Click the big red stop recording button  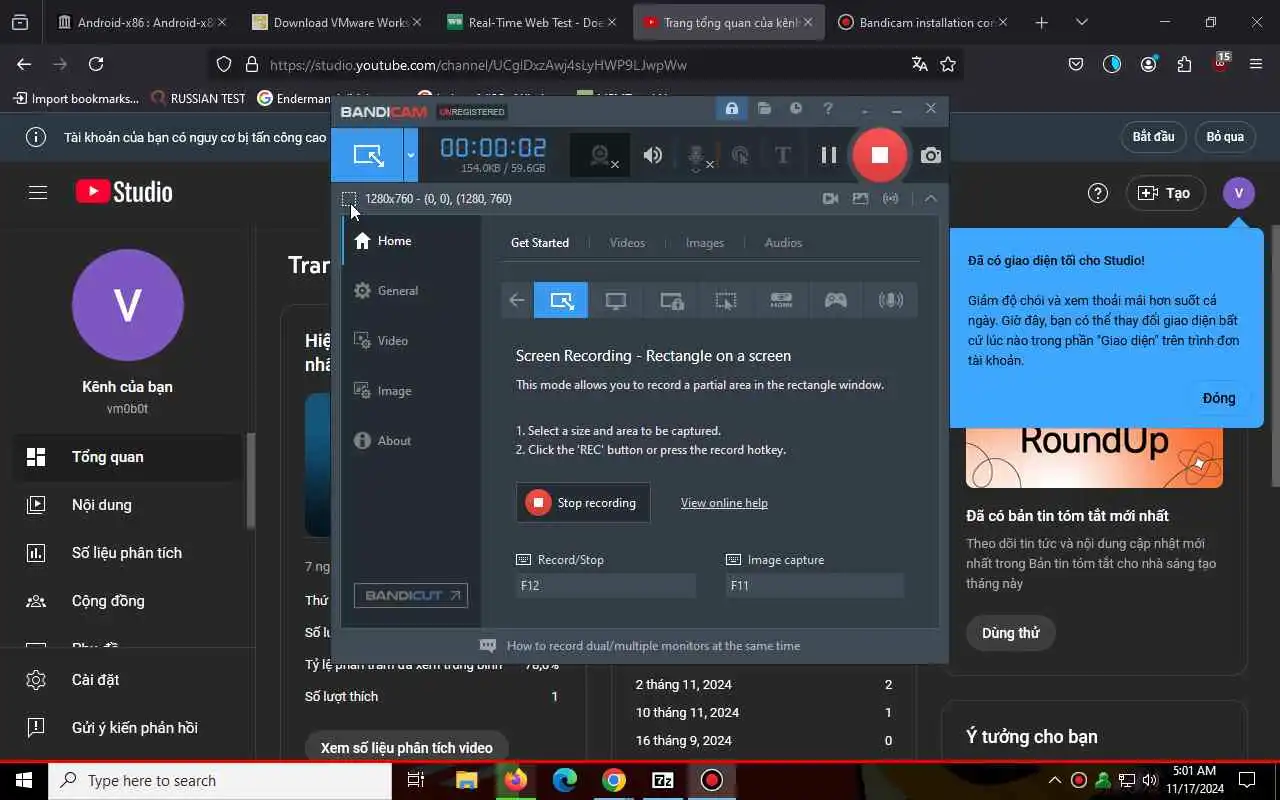[x=879, y=154]
